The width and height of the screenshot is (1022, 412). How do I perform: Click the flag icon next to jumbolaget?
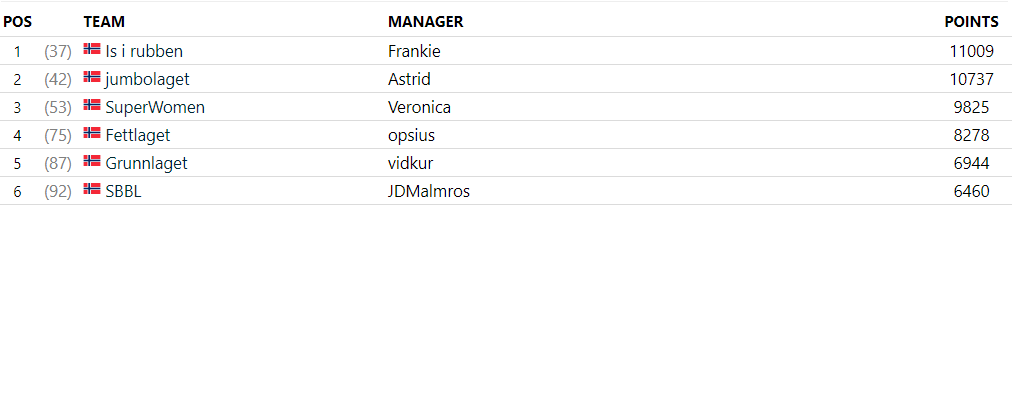click(x=92, y=77)
